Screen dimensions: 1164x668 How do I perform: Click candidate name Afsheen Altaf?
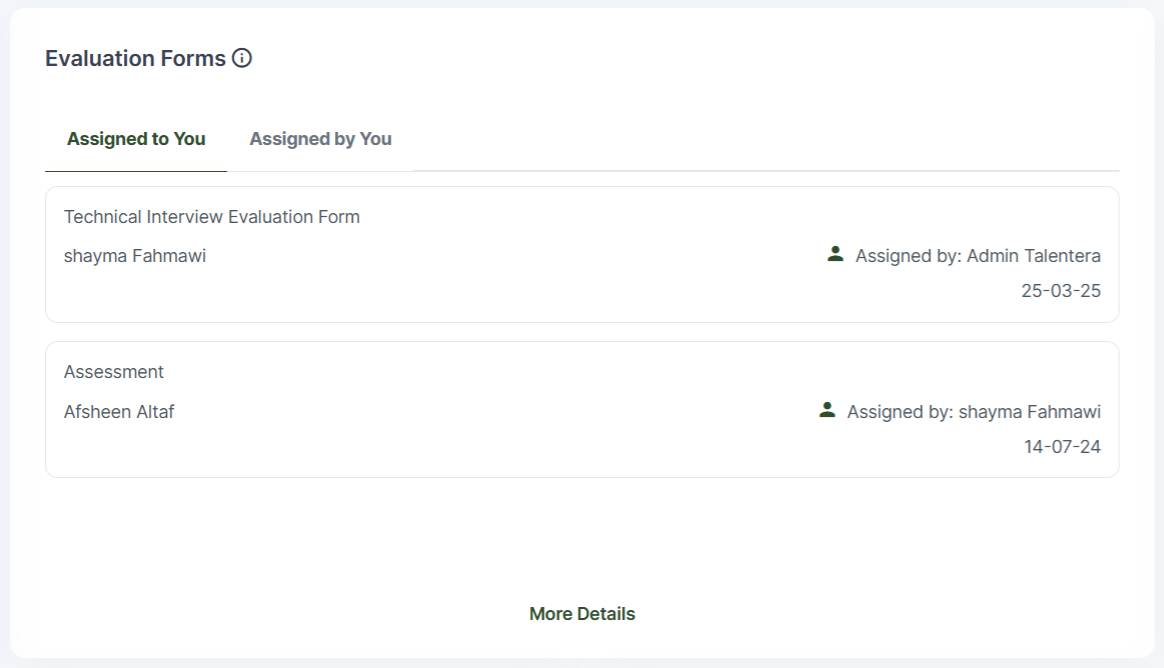click(x=119, y=411)
